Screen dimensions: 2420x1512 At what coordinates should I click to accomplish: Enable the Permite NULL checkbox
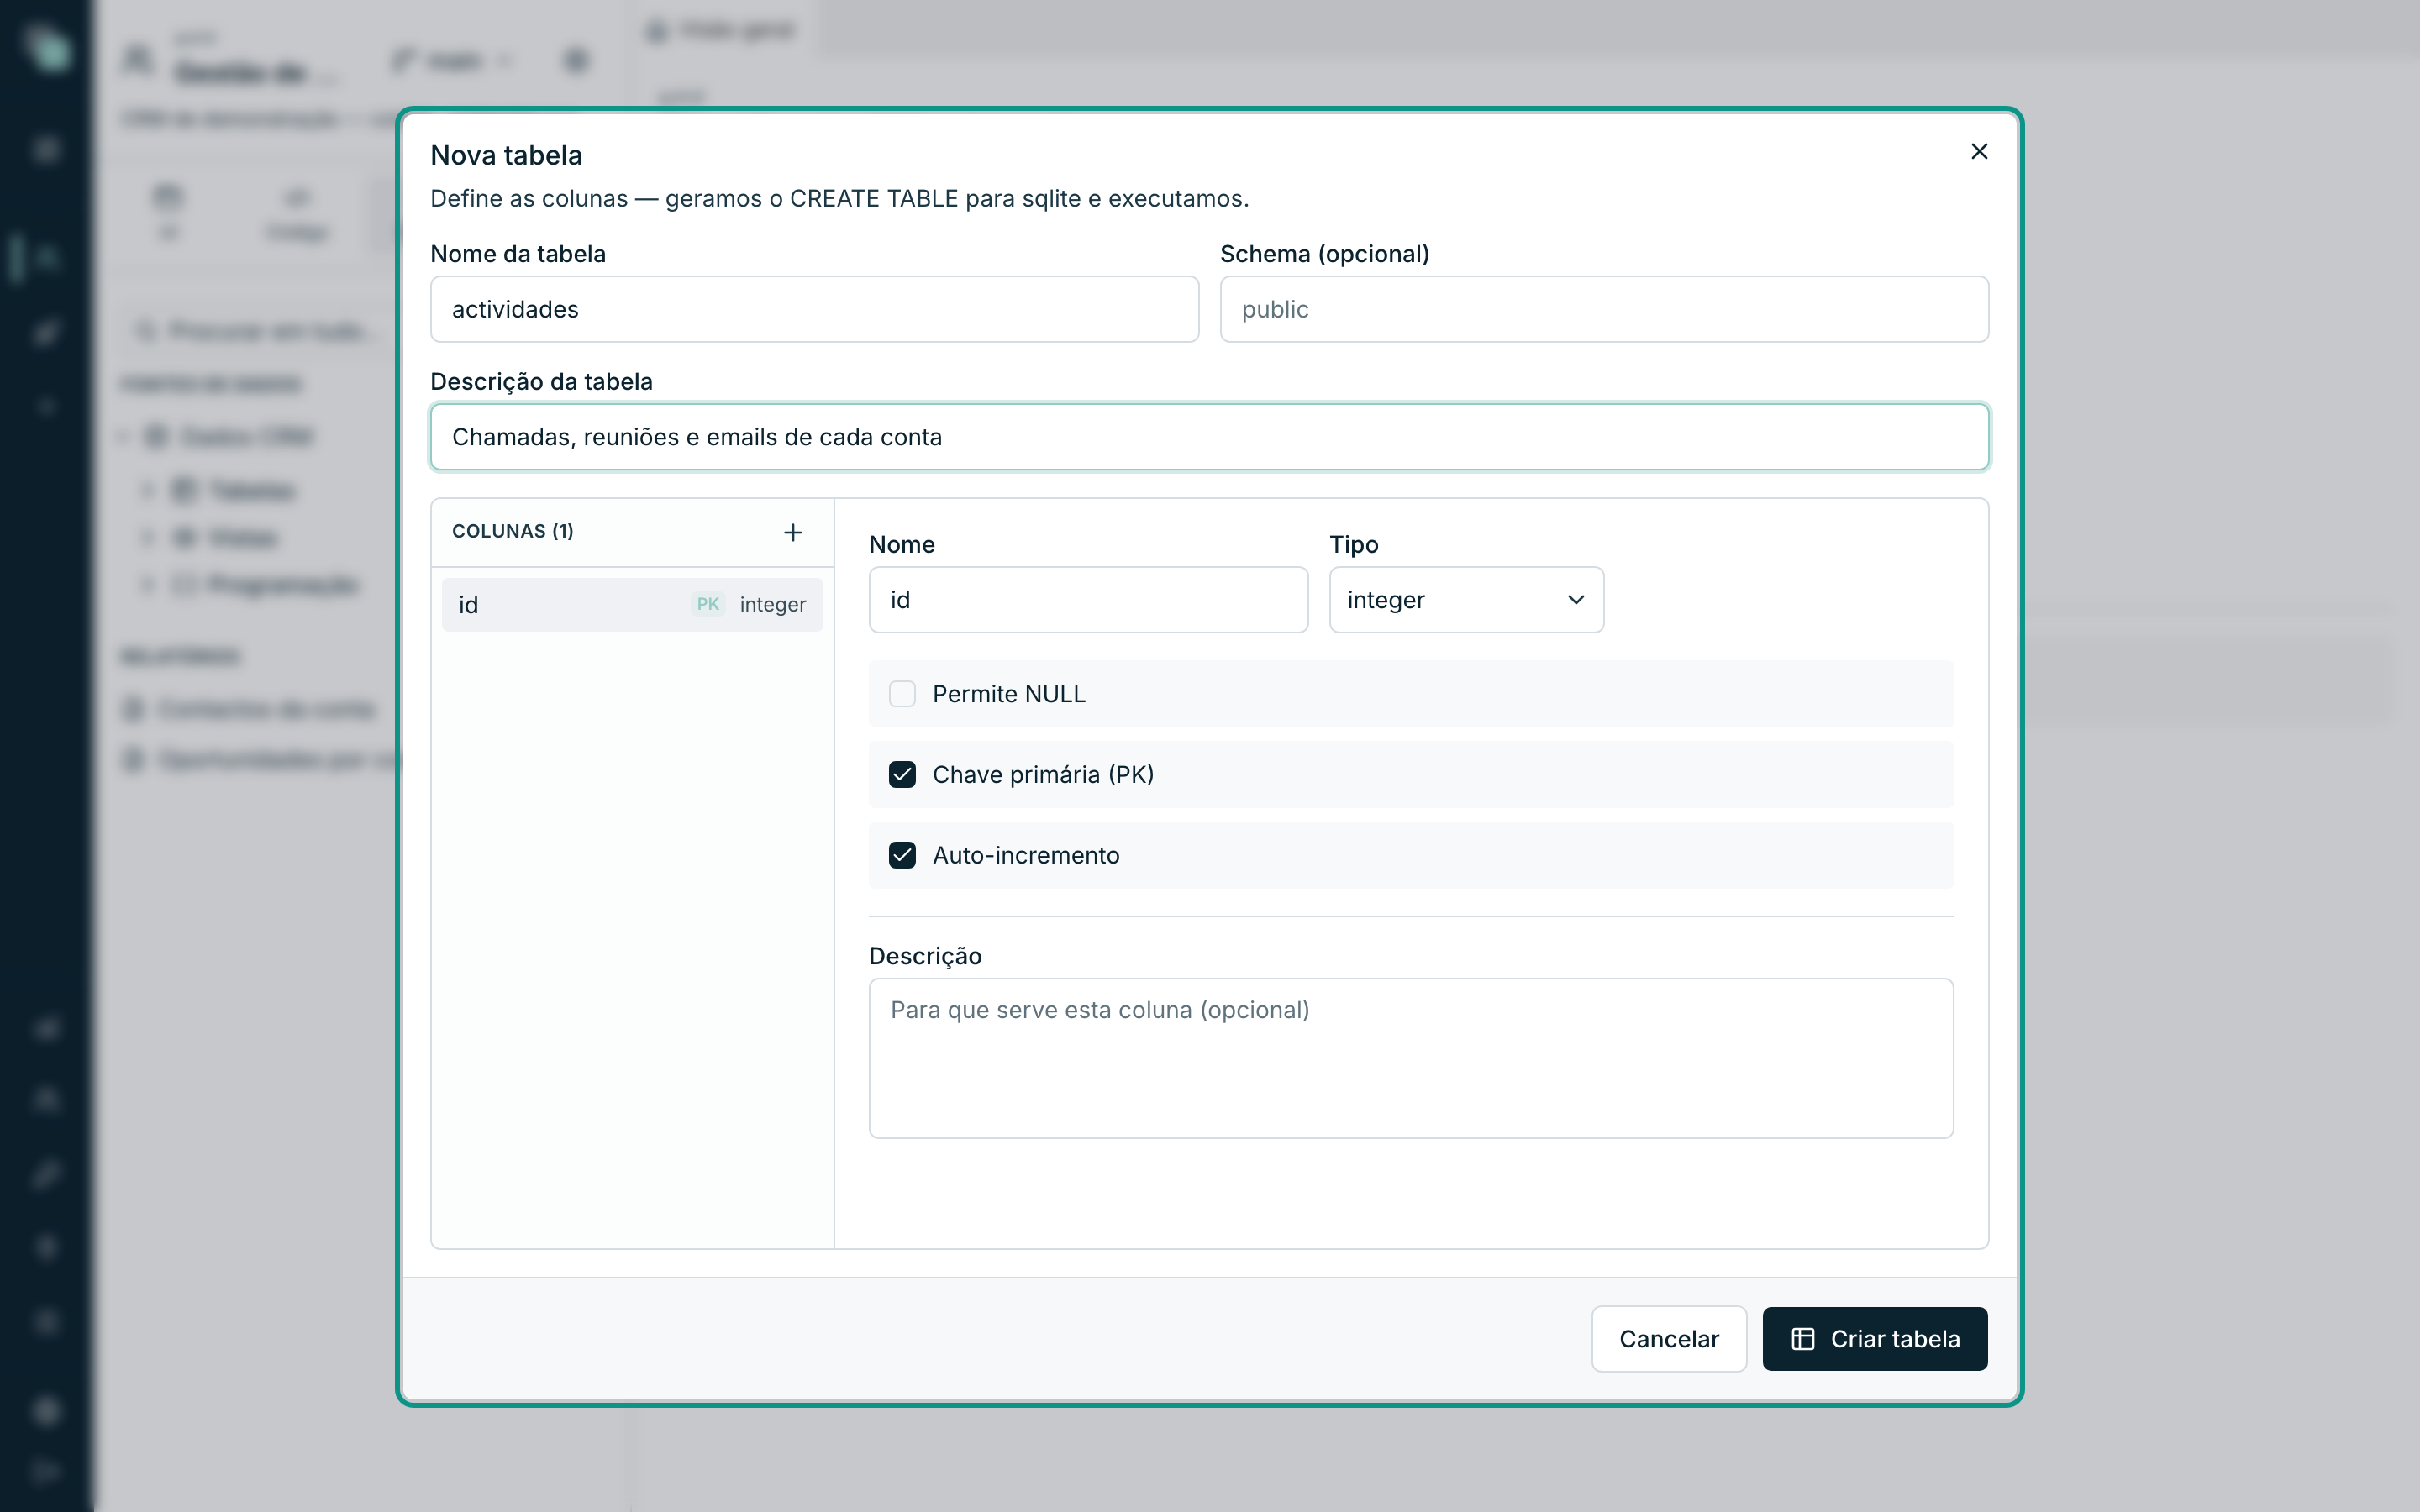902,694
